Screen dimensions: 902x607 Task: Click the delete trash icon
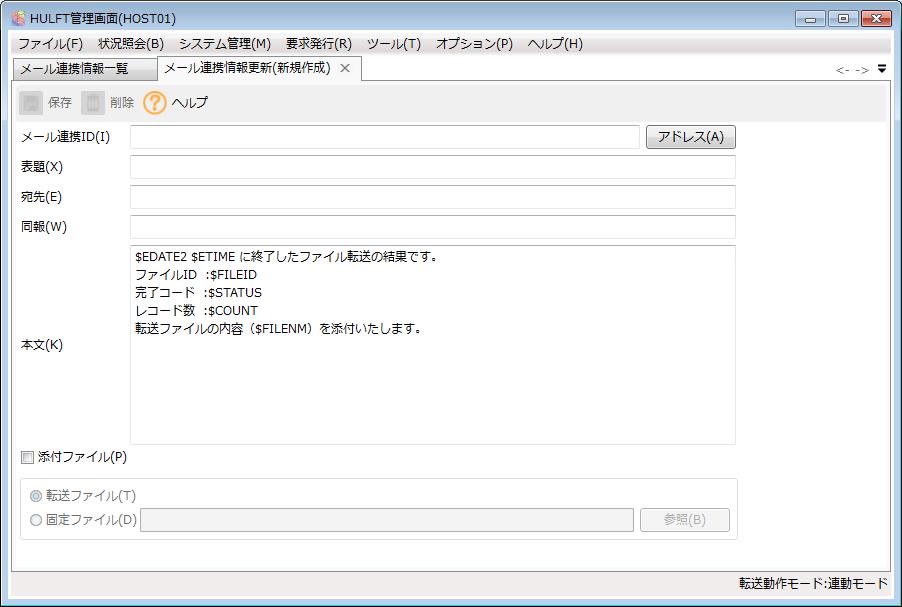93,103
